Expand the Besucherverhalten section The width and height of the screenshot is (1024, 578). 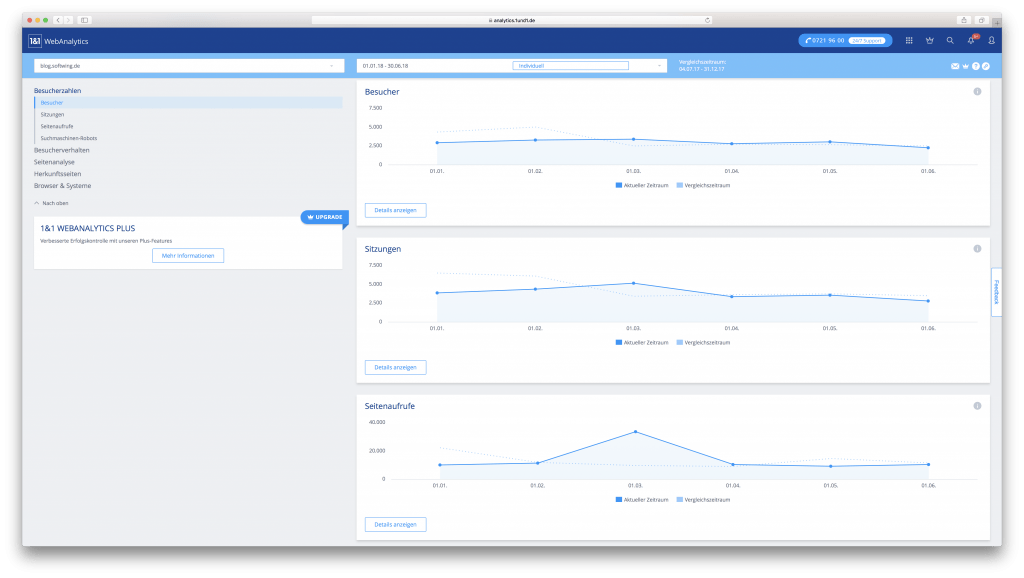tap(62, 150)
